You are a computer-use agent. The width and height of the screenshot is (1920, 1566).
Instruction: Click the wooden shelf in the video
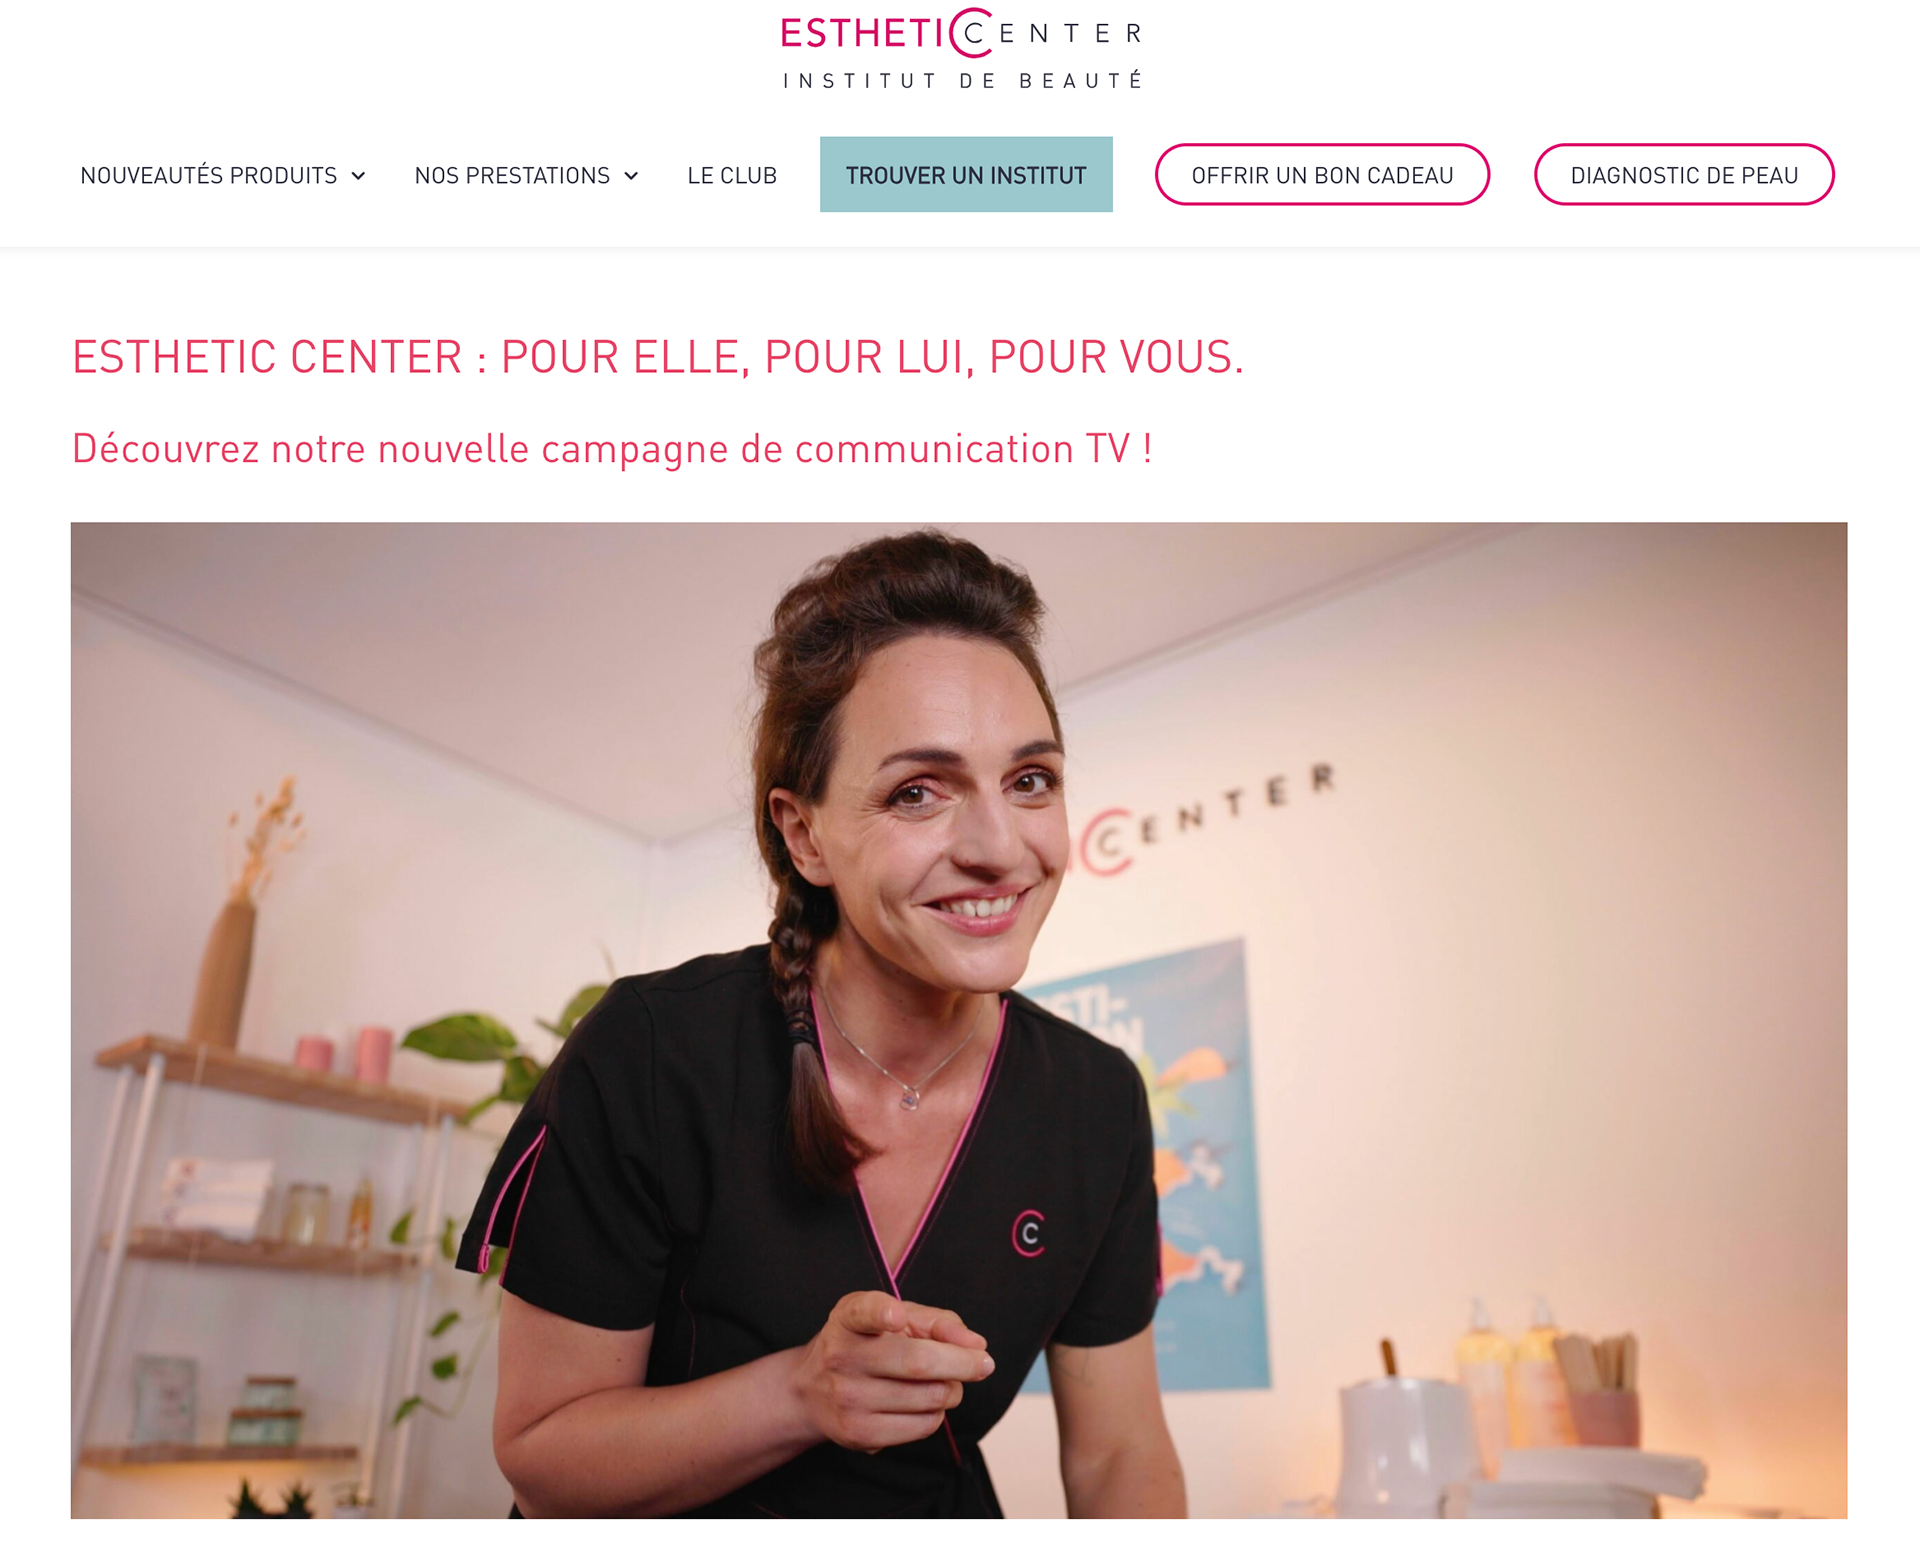click(270, 1075)
